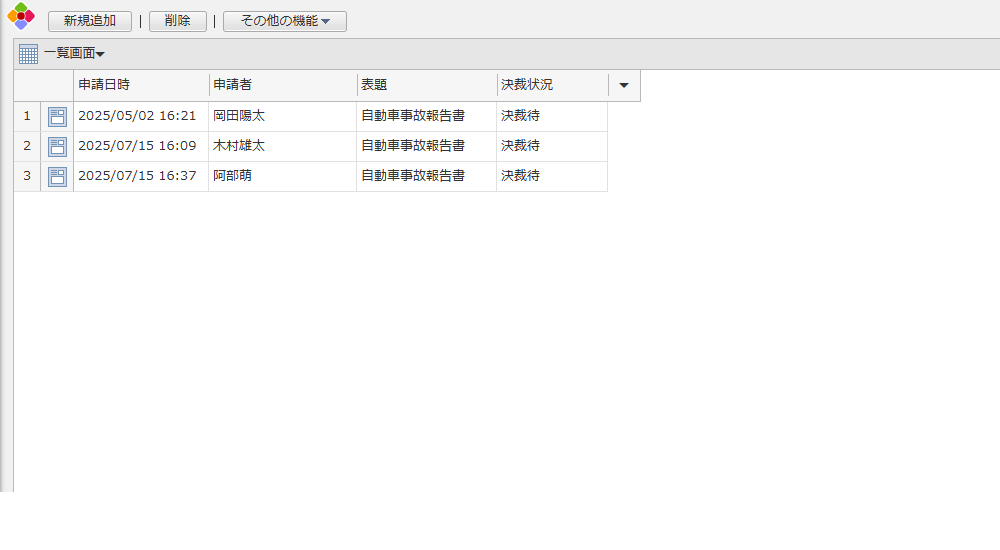Click the colorful app logo icon

21,16
